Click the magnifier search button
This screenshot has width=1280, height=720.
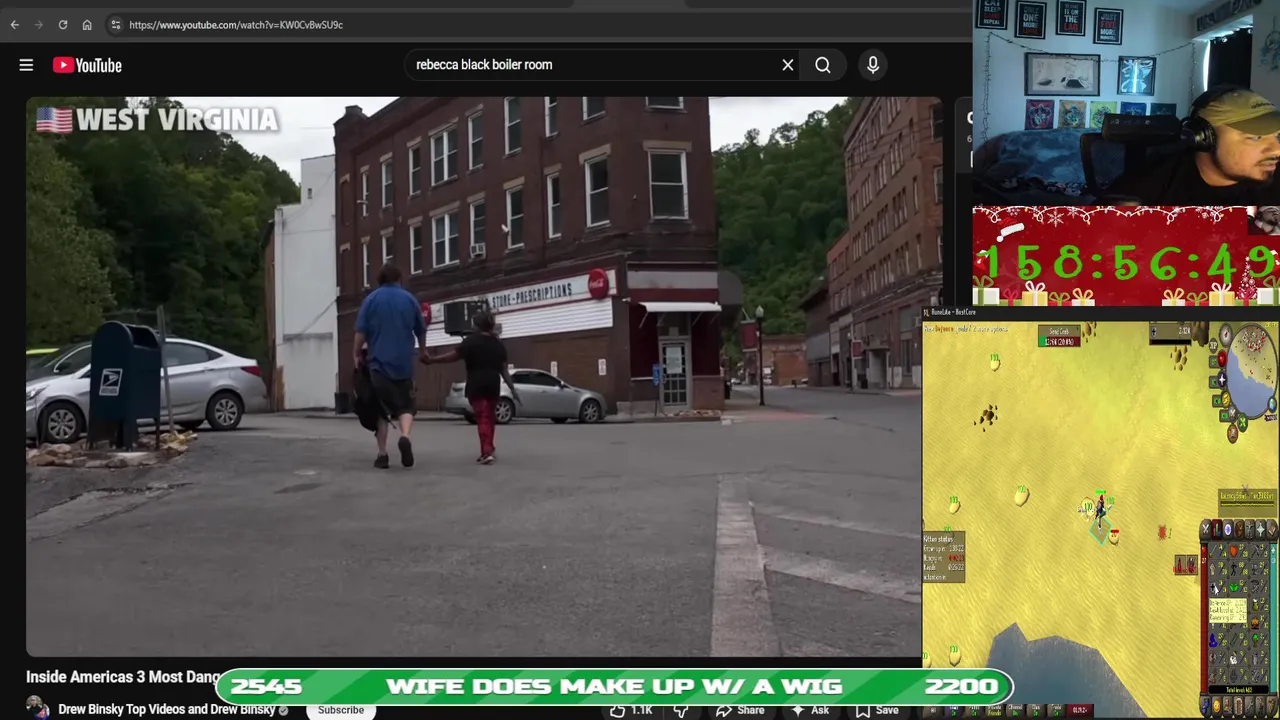click(823, 65)
